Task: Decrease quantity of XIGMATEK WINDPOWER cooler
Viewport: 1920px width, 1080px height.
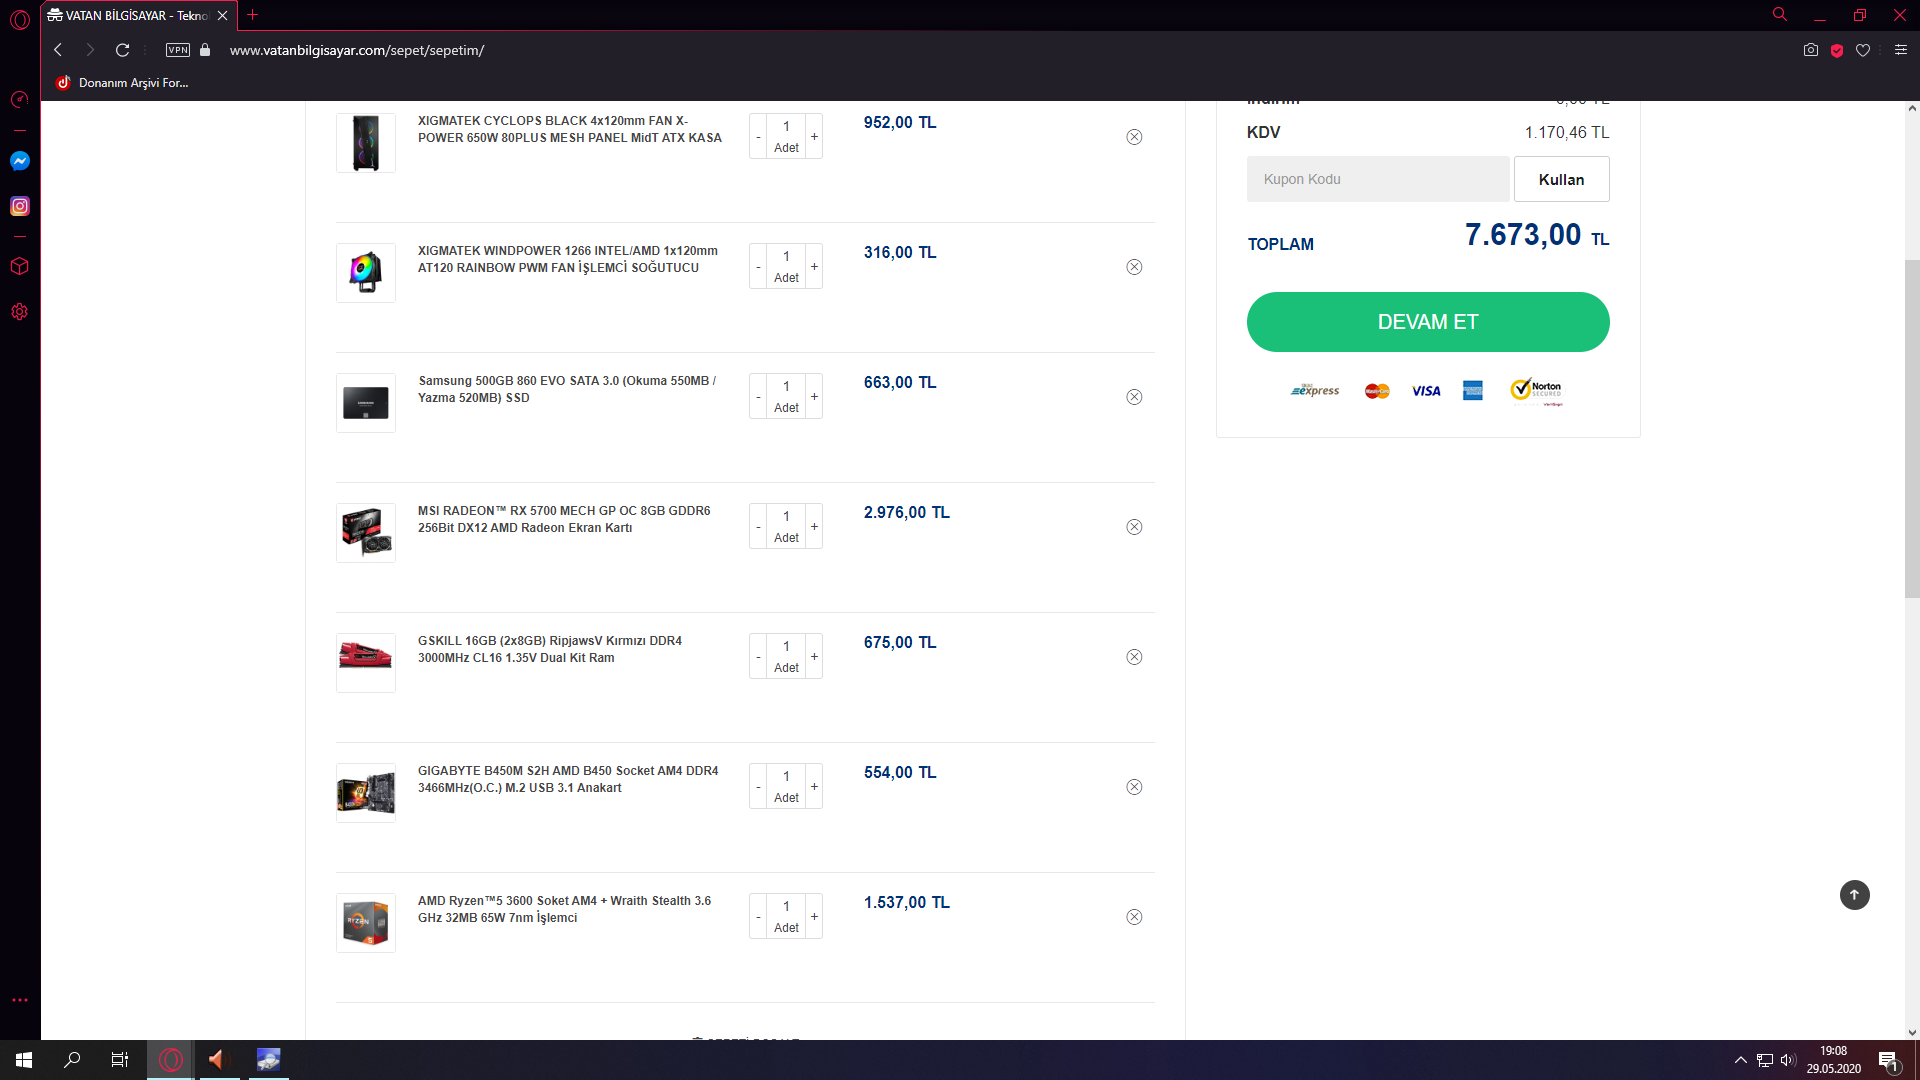Action: 758,266
